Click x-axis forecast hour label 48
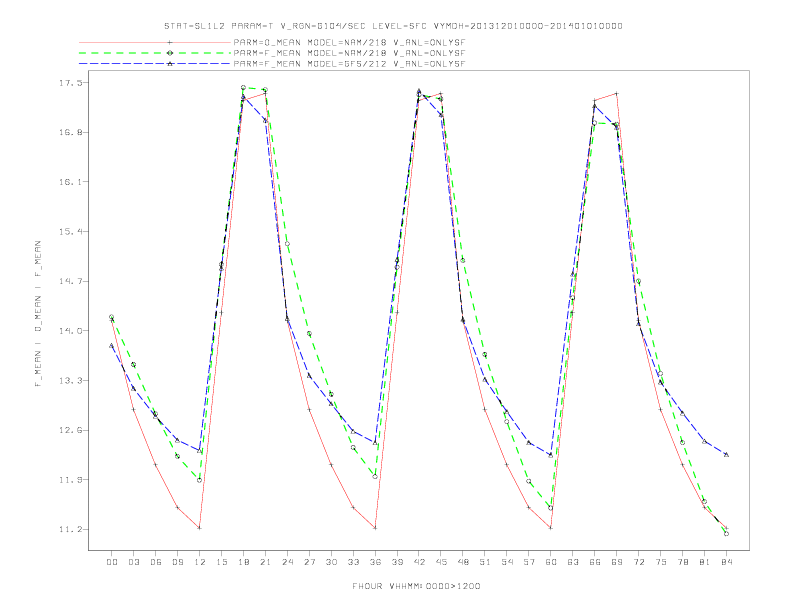Screen dimensions: 792x612 coord(463,562)
